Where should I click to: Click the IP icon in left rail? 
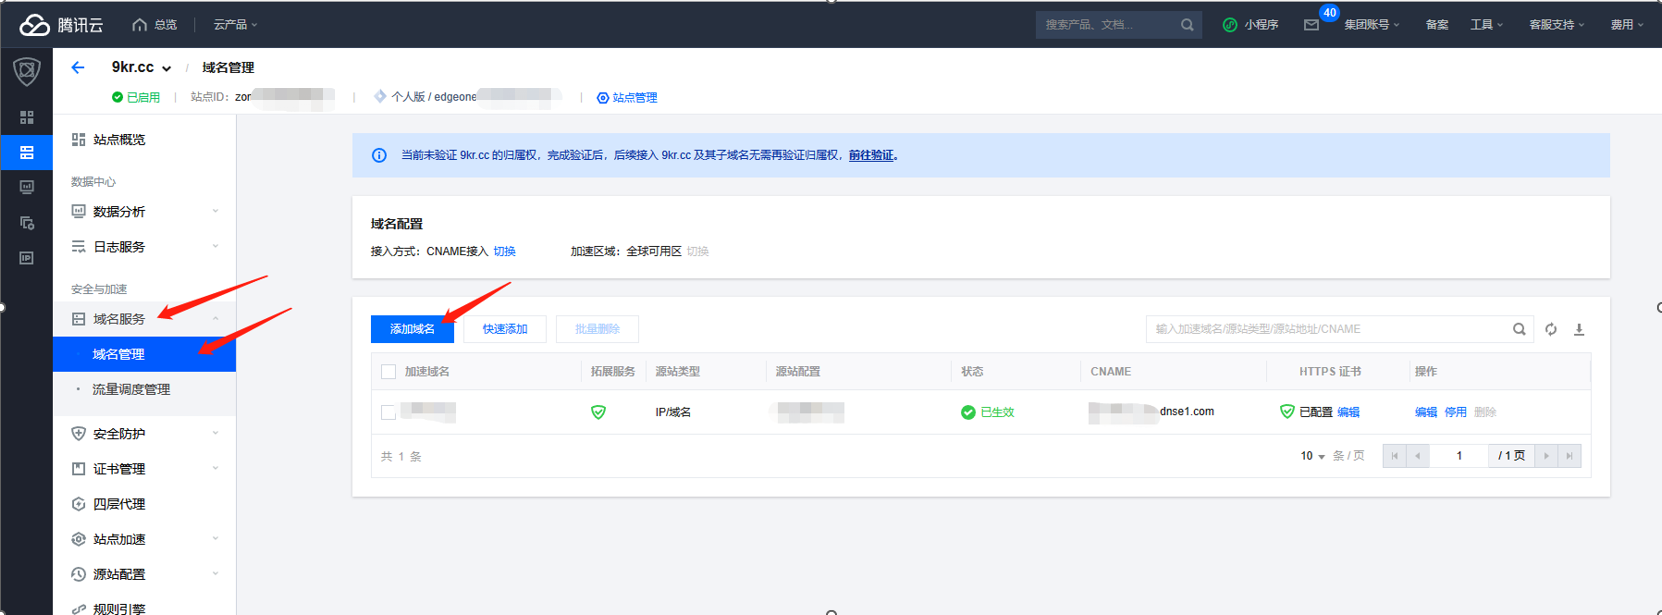tap(27, 258)
